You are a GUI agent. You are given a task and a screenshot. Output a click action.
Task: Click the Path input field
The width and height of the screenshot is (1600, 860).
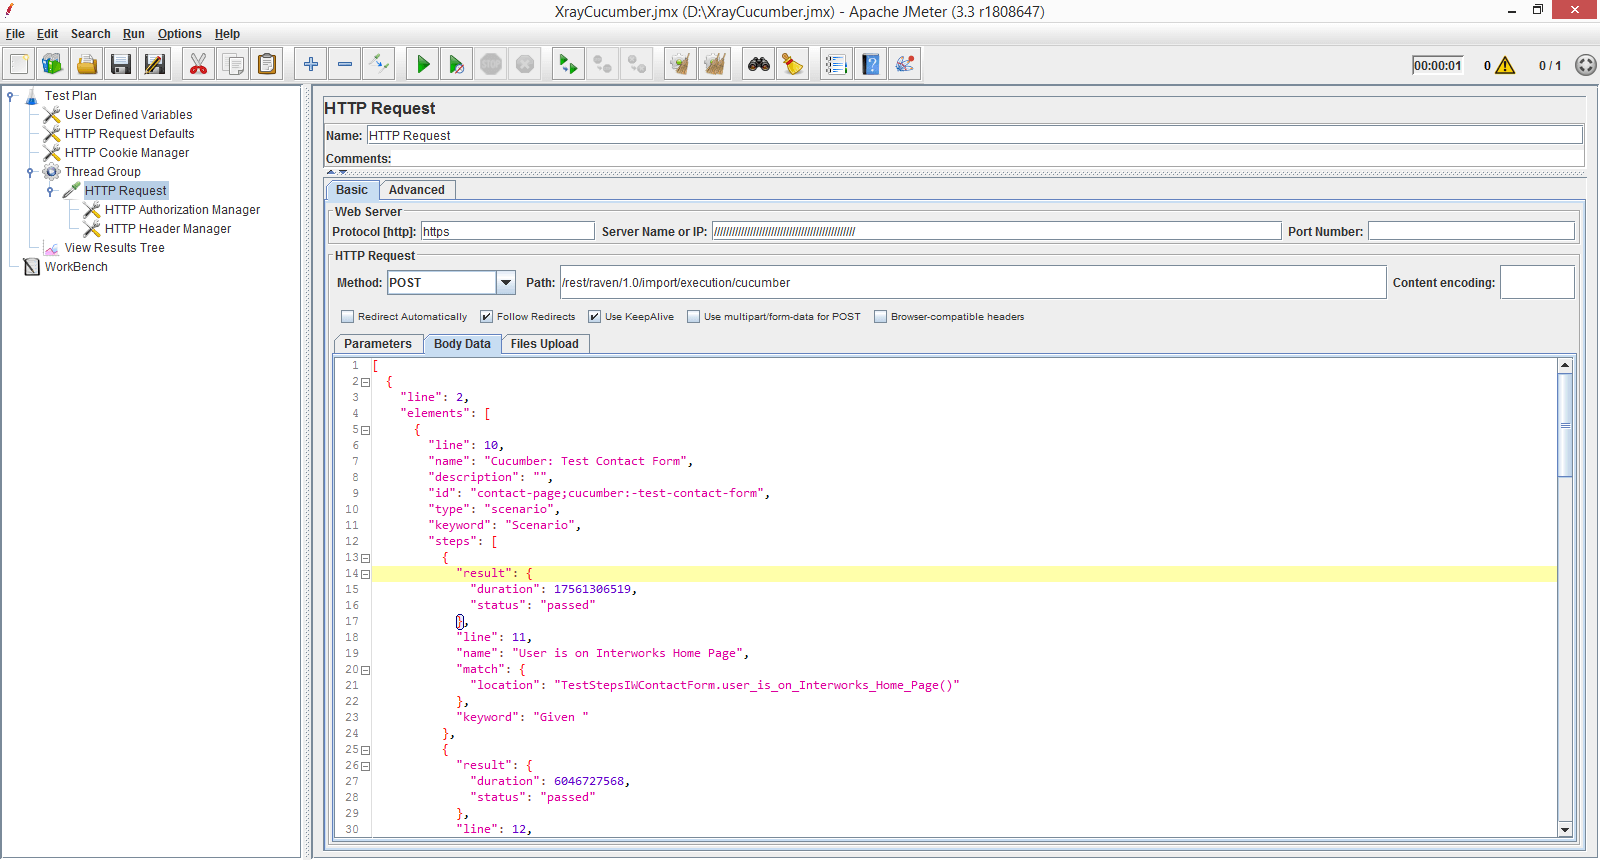point(973,283)
